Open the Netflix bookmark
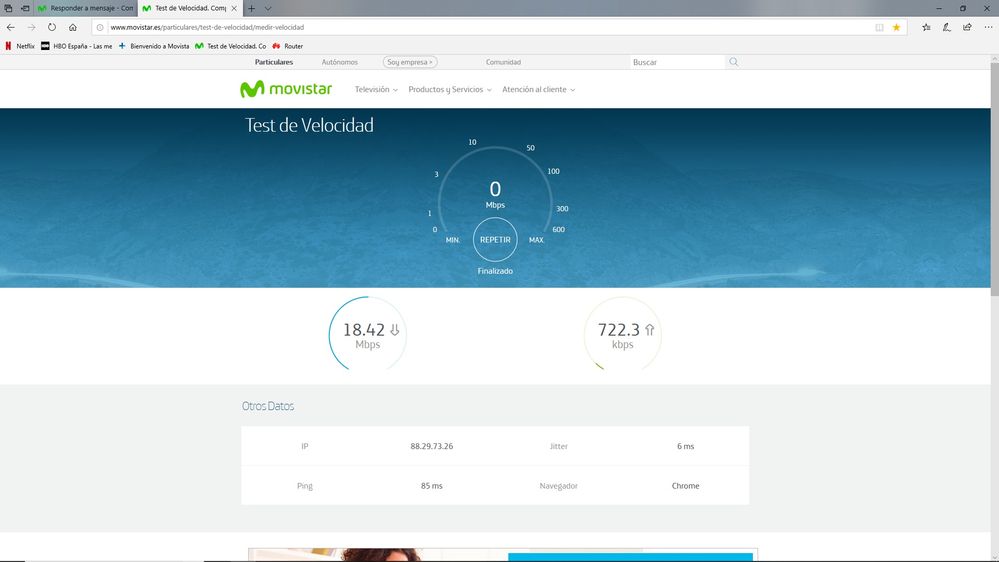Screen dimensions: 999x562 (21, 46)
